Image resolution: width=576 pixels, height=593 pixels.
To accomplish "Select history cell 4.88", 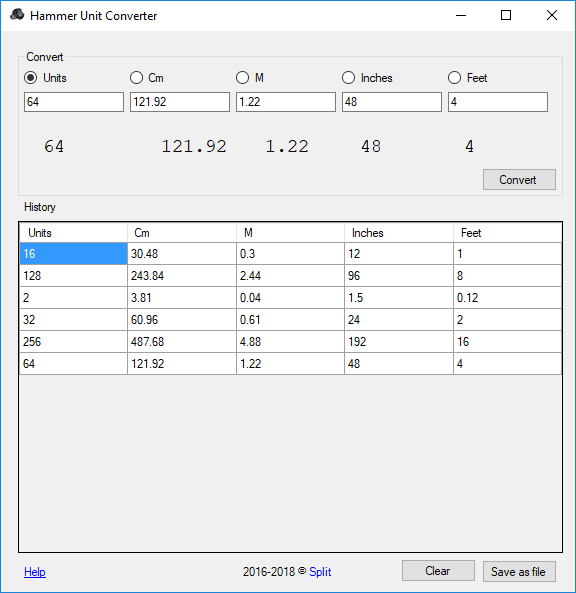I will coord(290,342).
